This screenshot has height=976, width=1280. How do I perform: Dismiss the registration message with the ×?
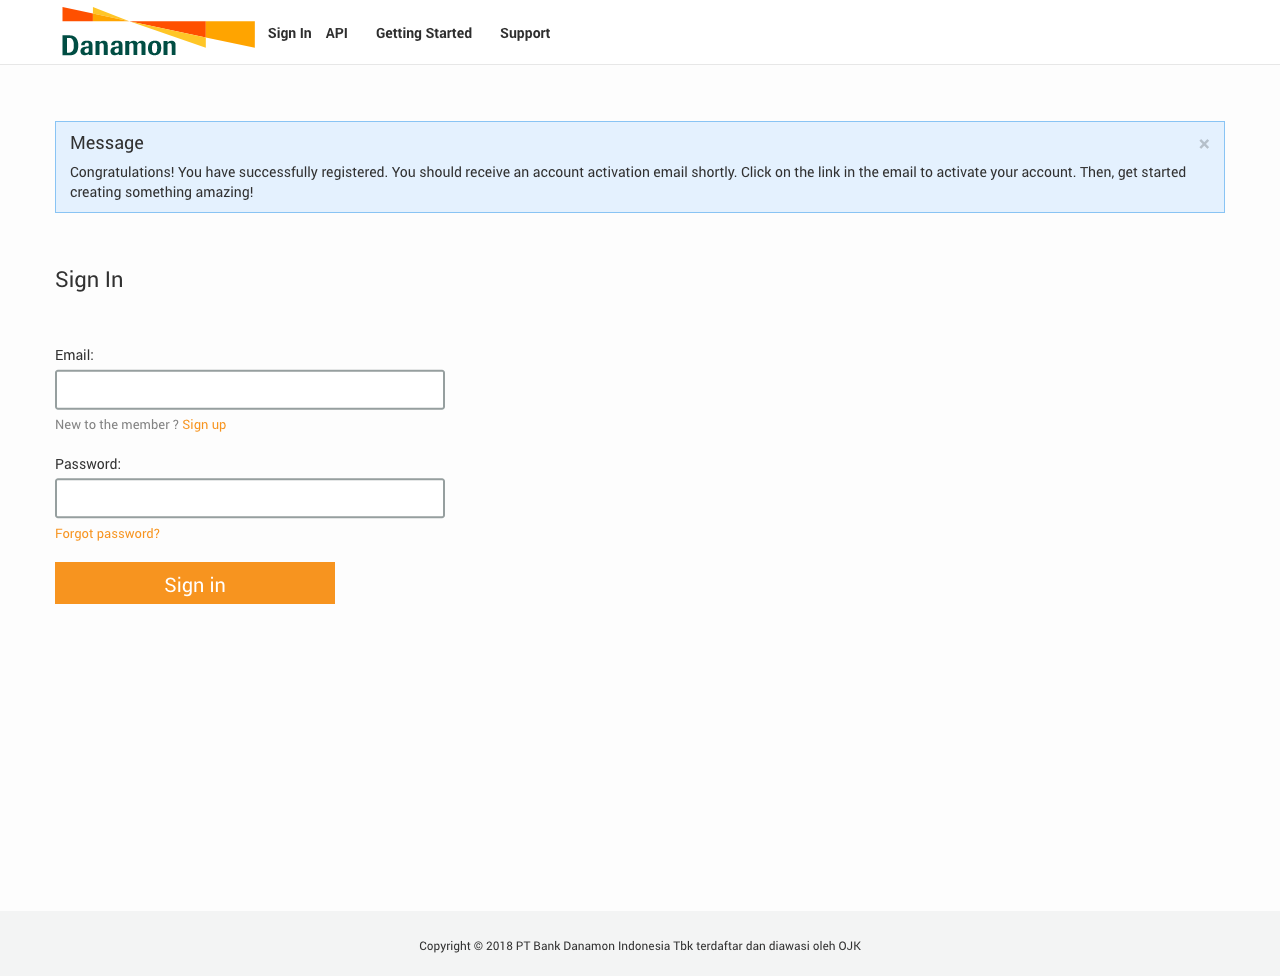tap(1204, 144)
